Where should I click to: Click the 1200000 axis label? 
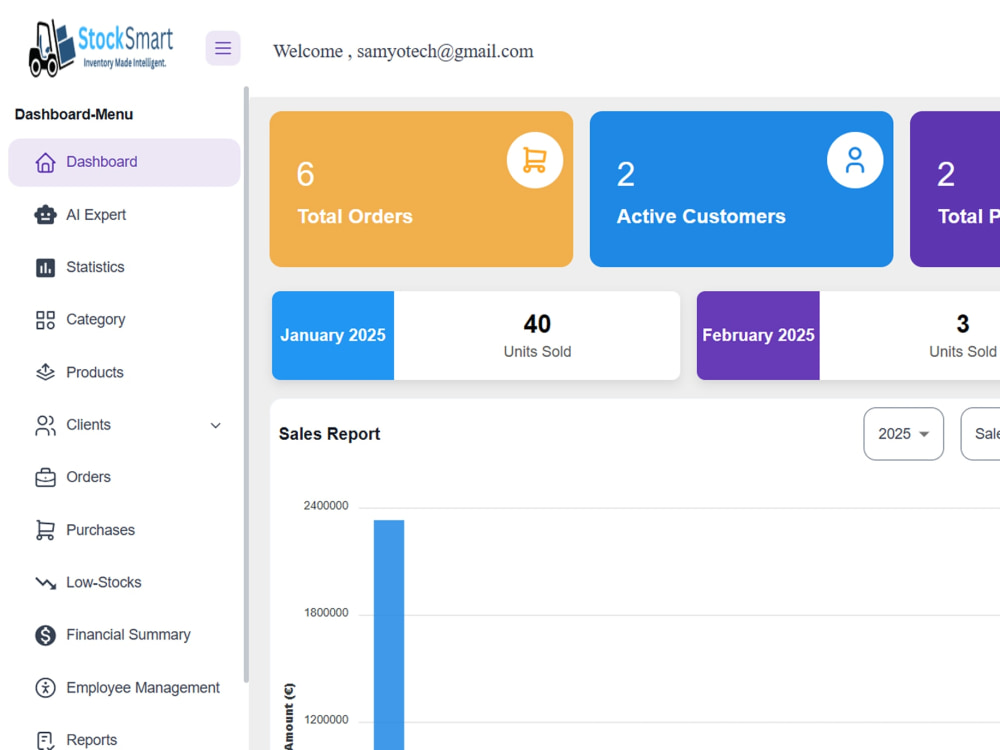[326, 720]
